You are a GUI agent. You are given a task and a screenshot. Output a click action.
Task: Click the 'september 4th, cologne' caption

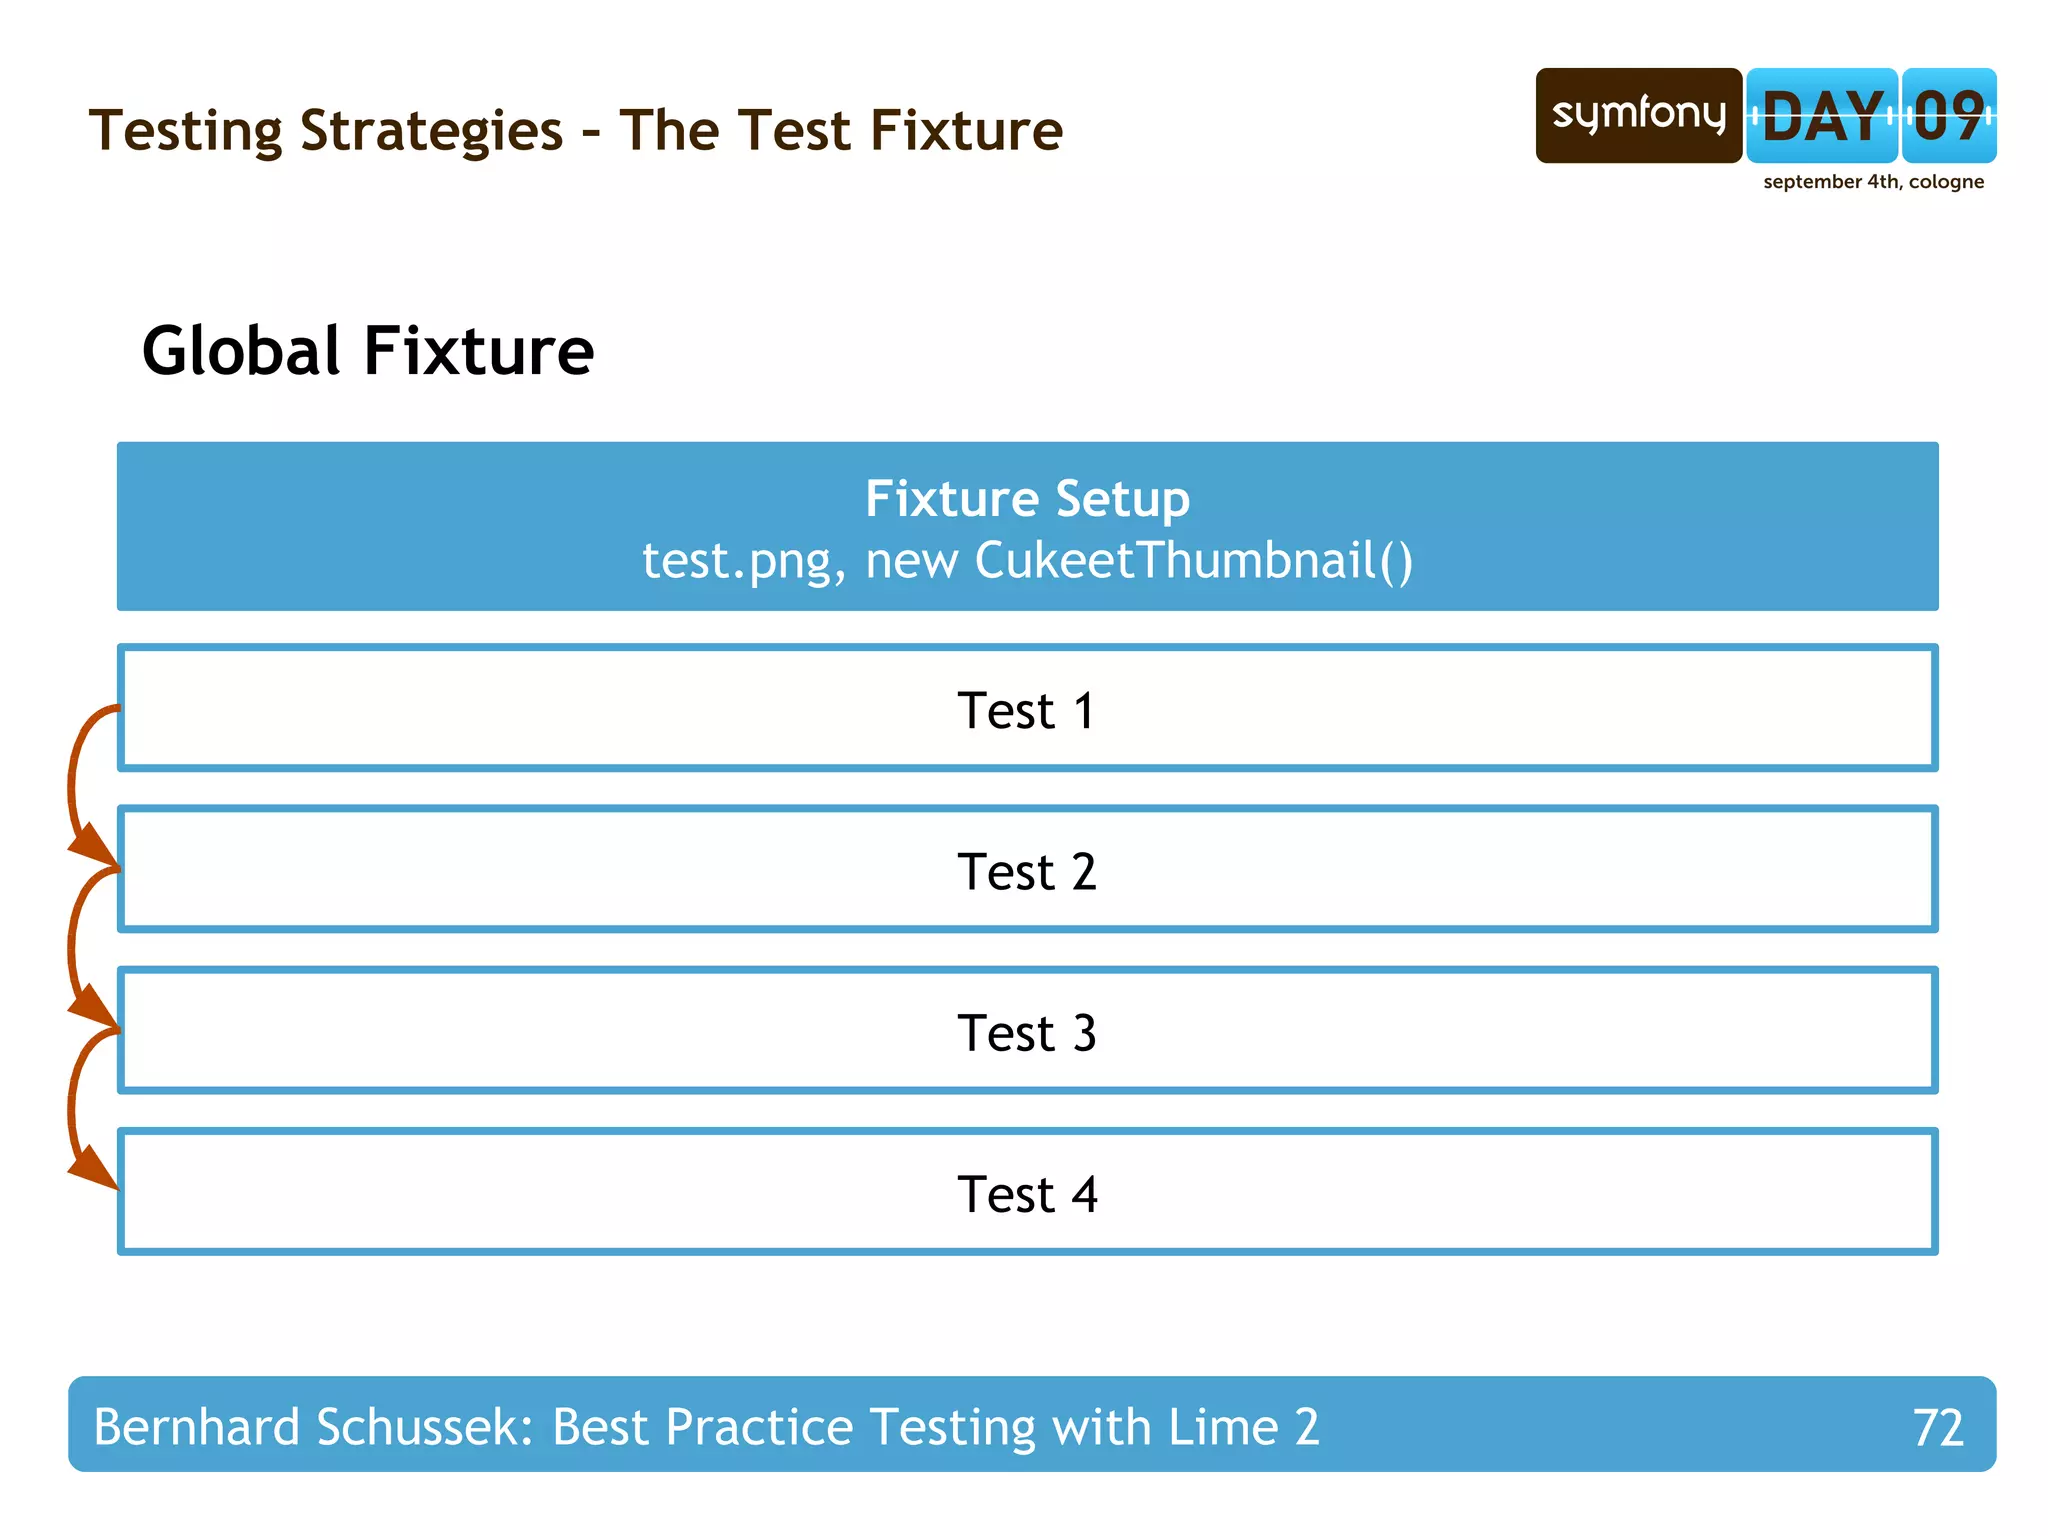pyautogui.click(x=1873, y=182)
